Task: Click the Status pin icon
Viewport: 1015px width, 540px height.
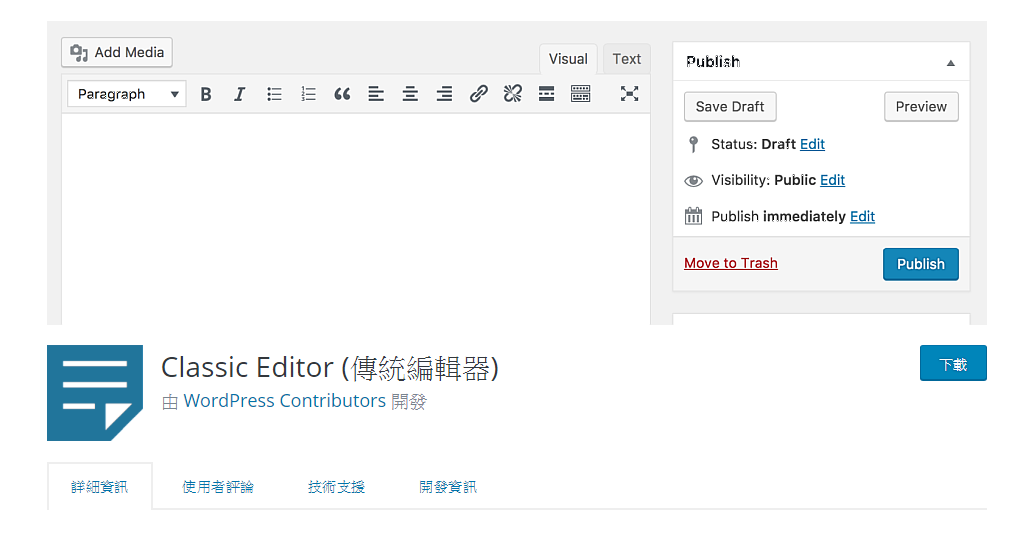Action: pyautogui.click(x=693, y=144)
